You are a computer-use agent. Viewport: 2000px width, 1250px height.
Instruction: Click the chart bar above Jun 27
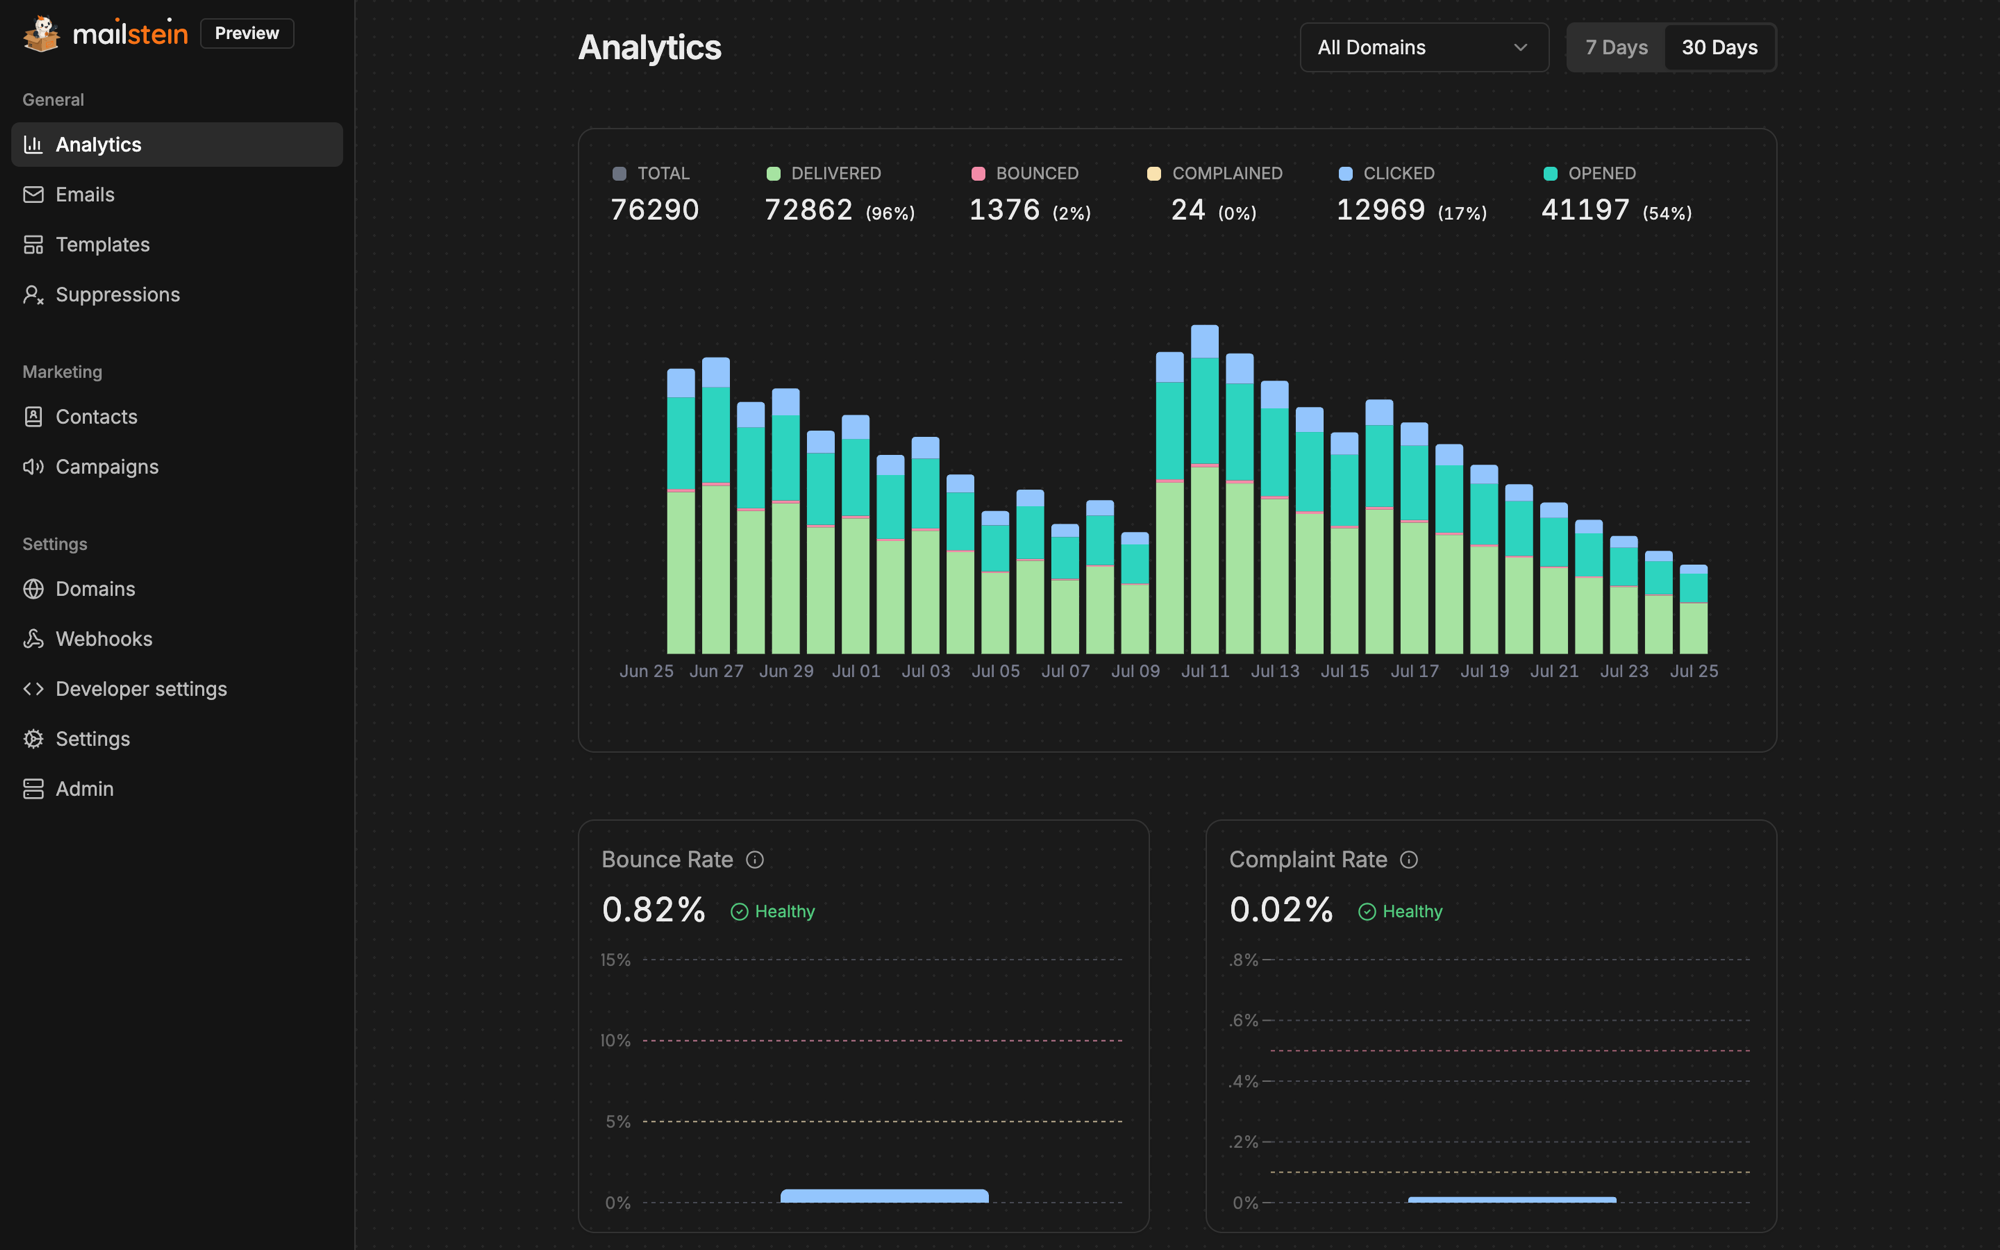716,506
